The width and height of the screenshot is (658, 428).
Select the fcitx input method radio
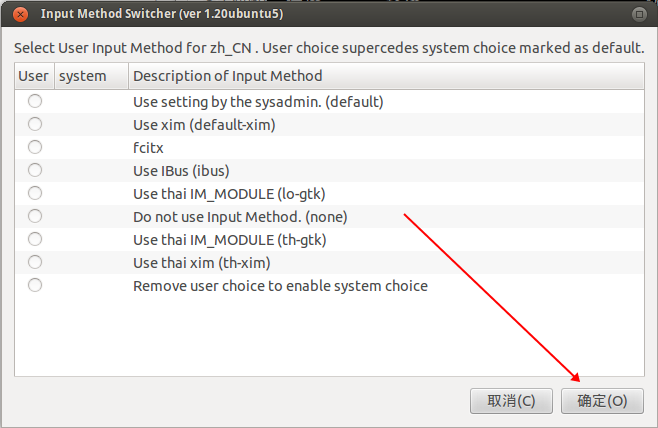tap(35, 147)
